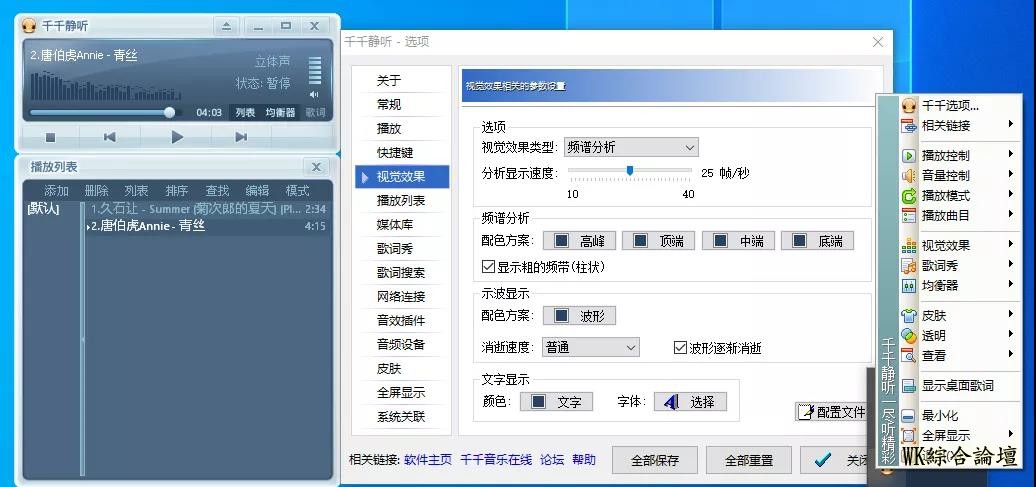1036x487 pixels.
Task: Select 歌词搜索 in the options sidebar
Action: coord(401,273)
